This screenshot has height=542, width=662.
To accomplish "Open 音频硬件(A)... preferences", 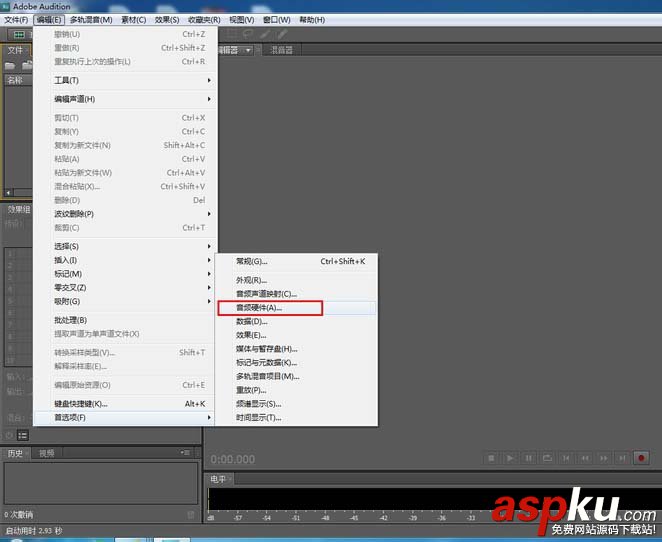I will [296, 308].
